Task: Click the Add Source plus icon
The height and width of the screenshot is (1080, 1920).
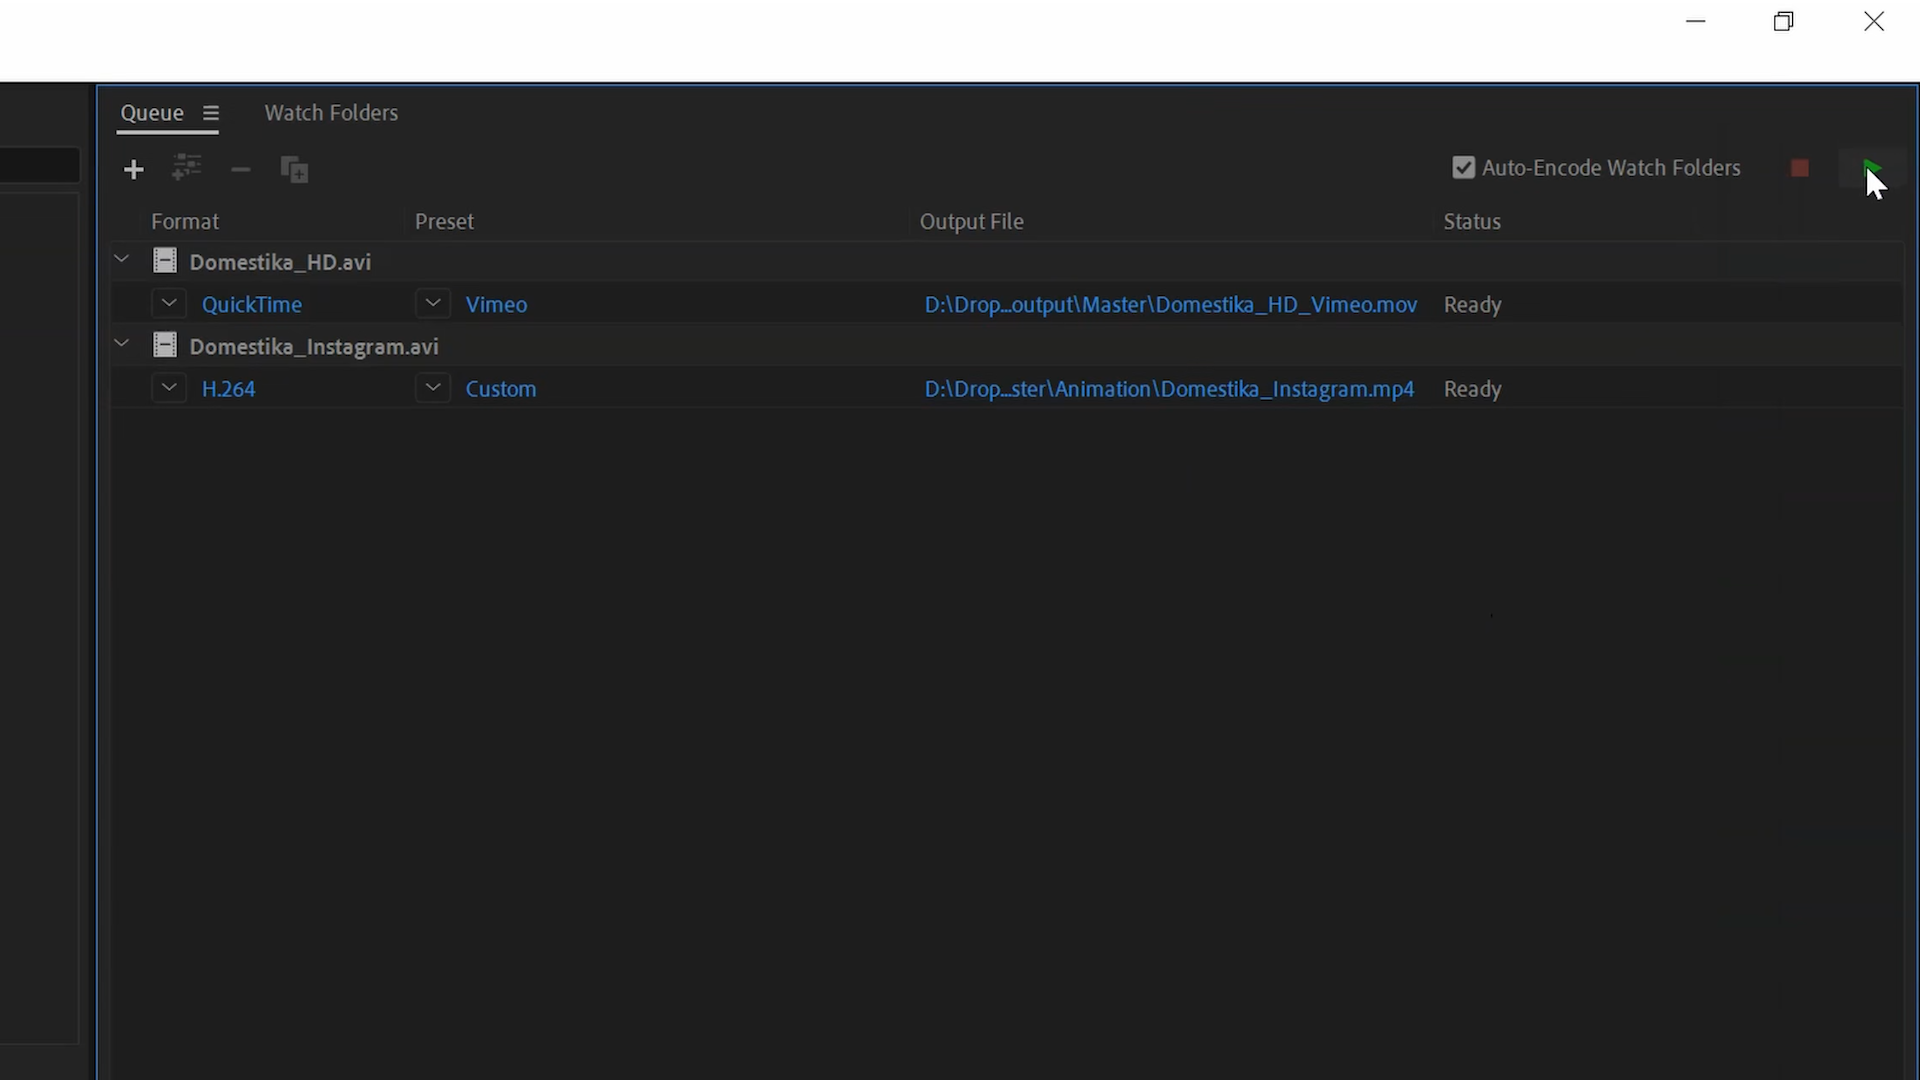Action: coord(133,170)
